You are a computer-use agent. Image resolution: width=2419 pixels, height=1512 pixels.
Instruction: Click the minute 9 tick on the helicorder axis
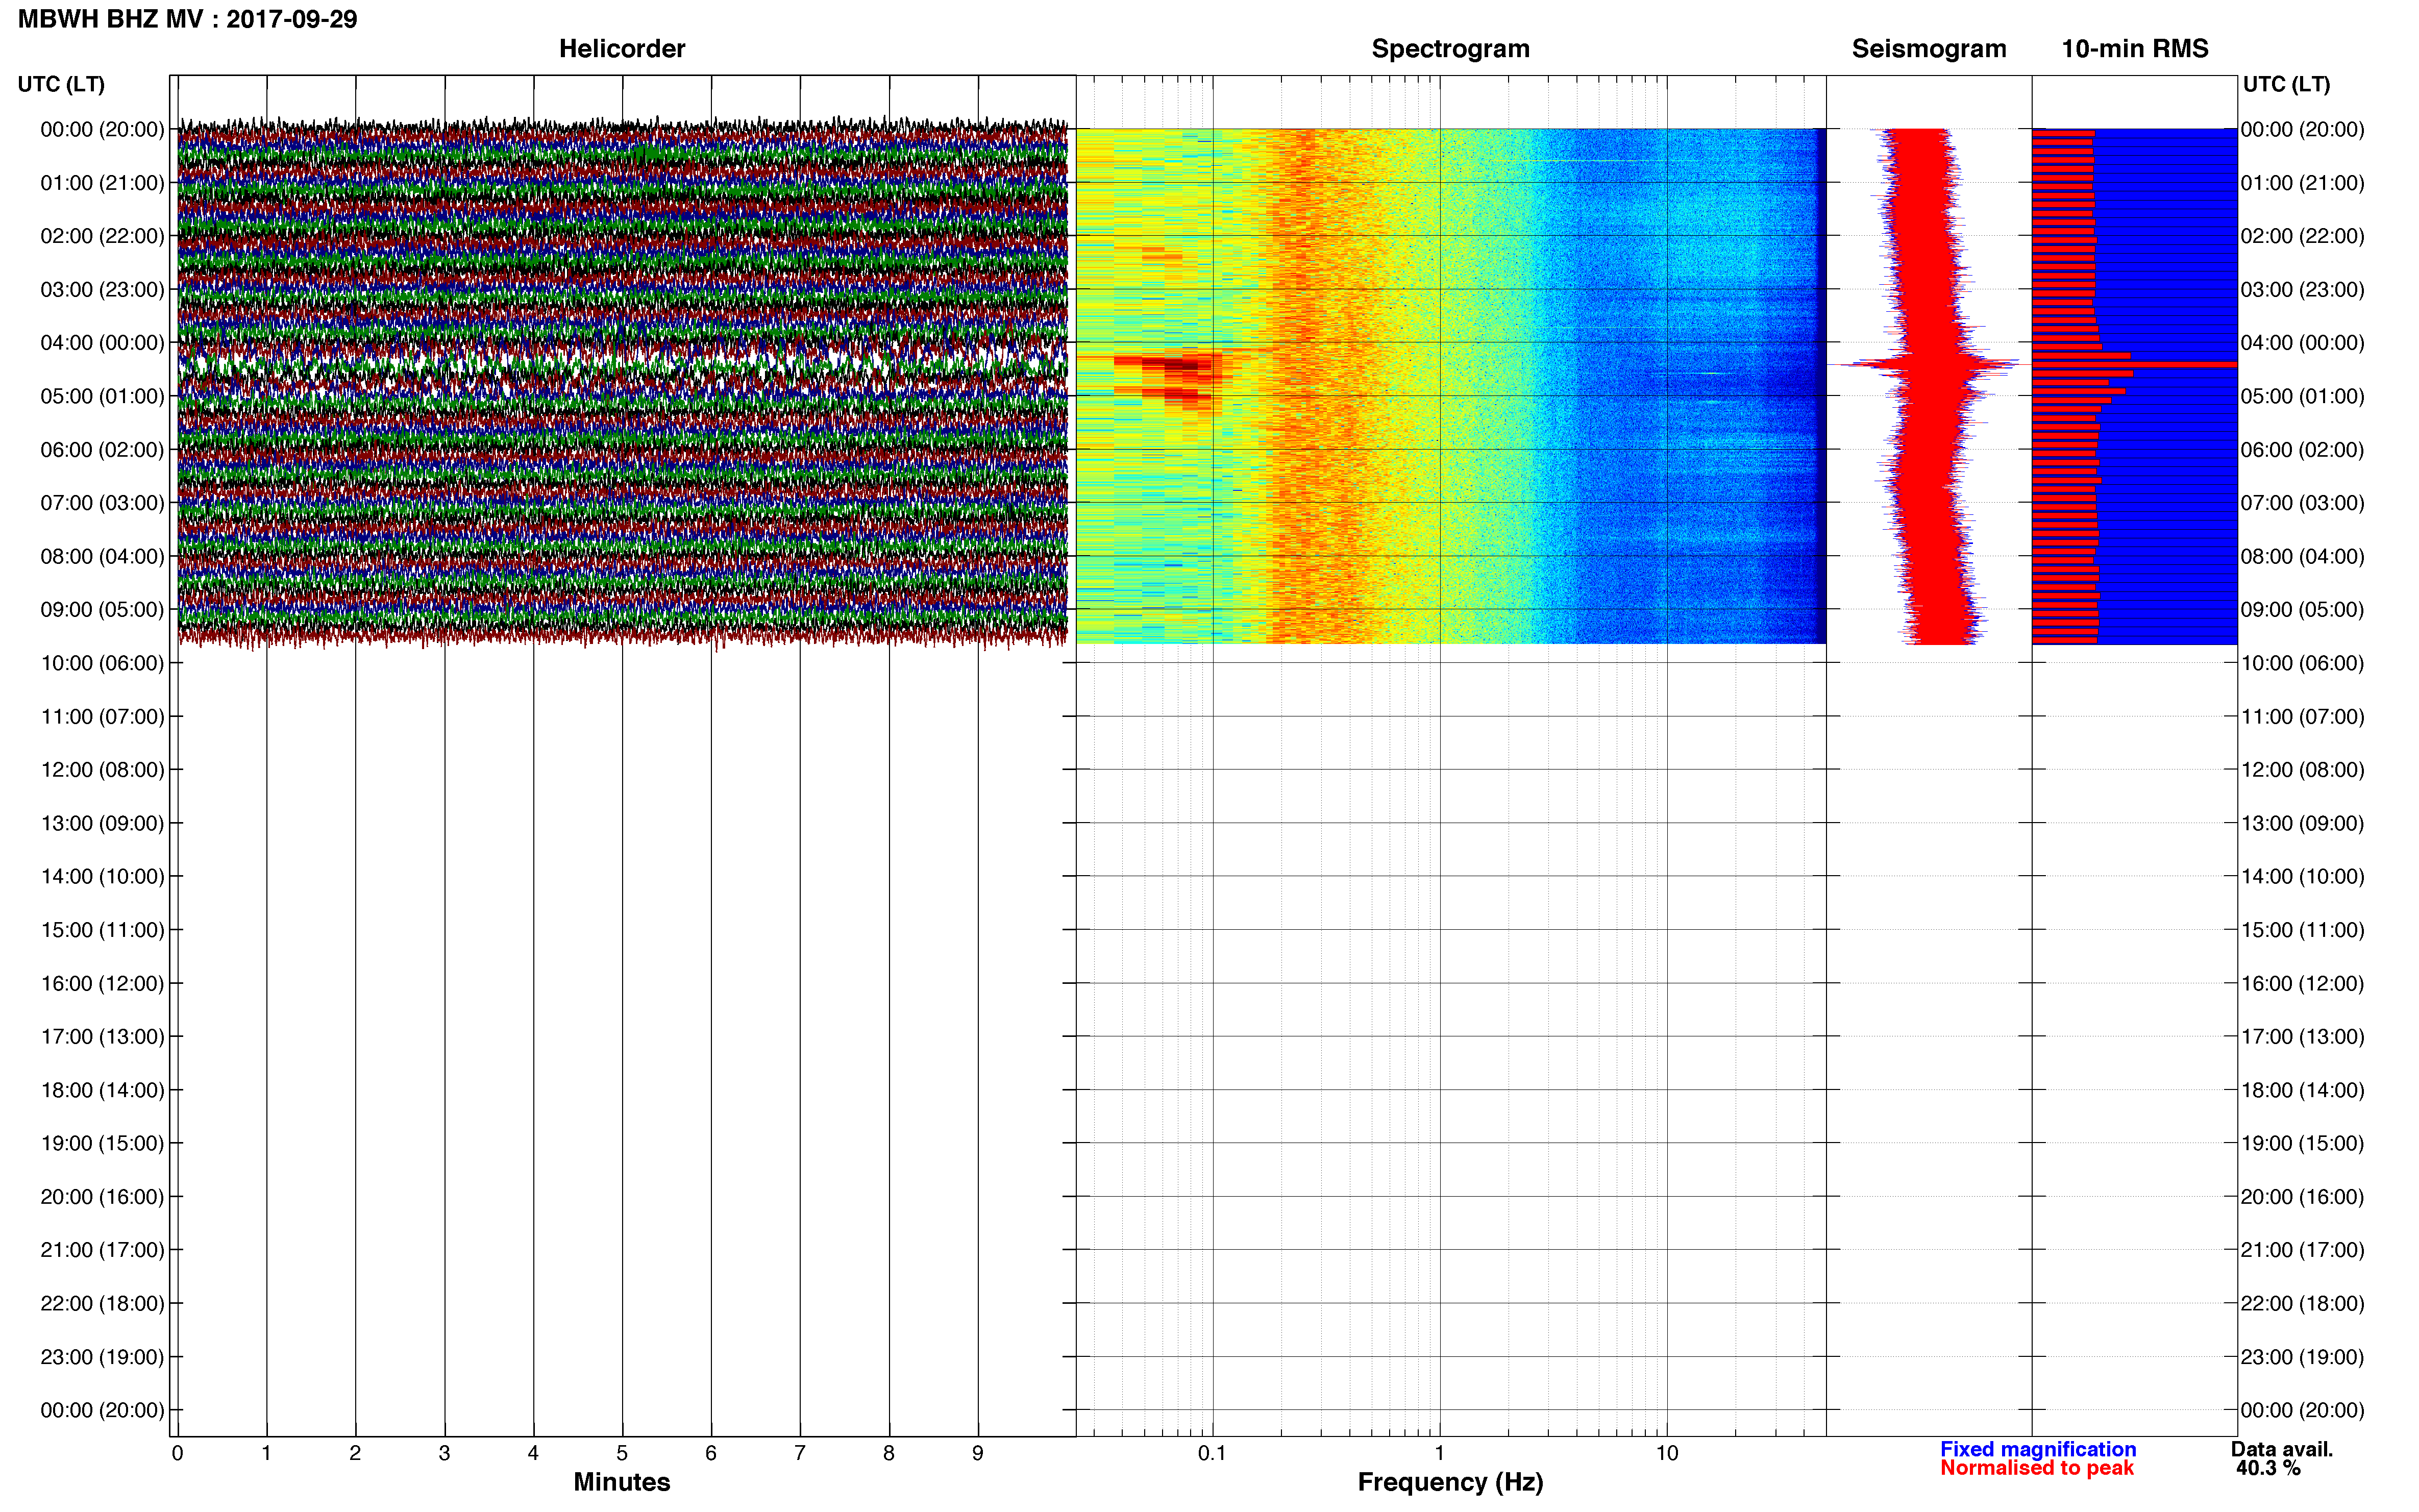click(978, 1453)
